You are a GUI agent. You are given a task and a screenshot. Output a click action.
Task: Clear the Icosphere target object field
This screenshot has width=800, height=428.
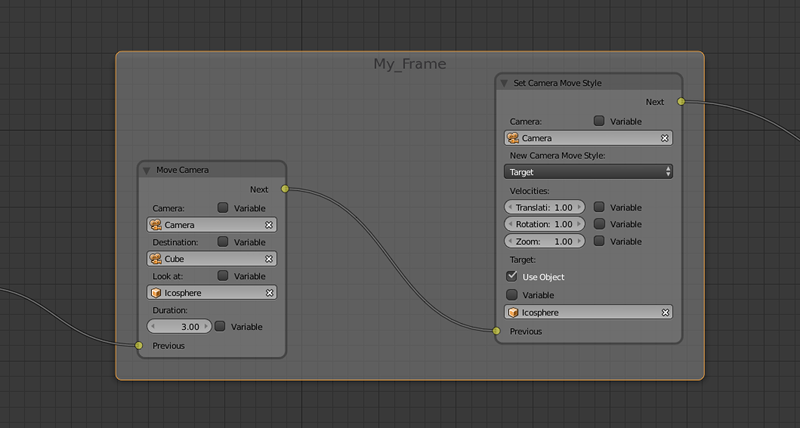(664, 313)
